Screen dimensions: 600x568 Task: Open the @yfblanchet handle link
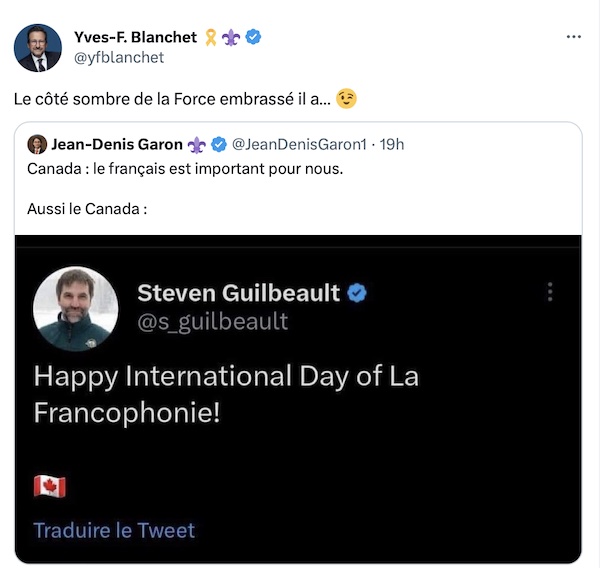pyautogui.click(x=119, y=57)
